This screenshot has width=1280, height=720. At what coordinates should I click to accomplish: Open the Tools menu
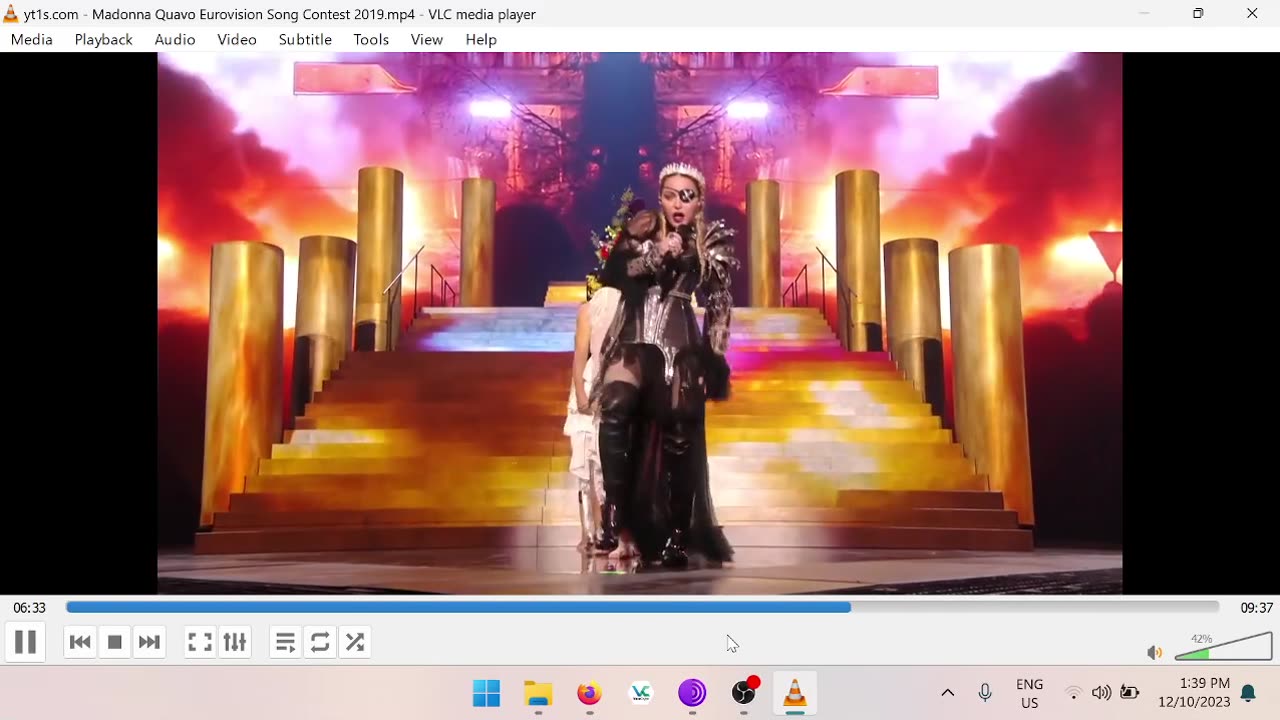point(371,39)
